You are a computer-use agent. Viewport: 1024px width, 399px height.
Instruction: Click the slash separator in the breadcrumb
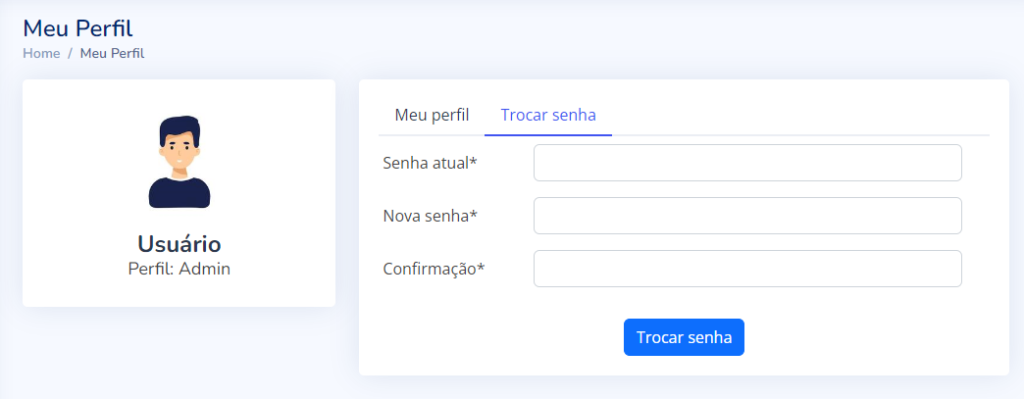70,54
